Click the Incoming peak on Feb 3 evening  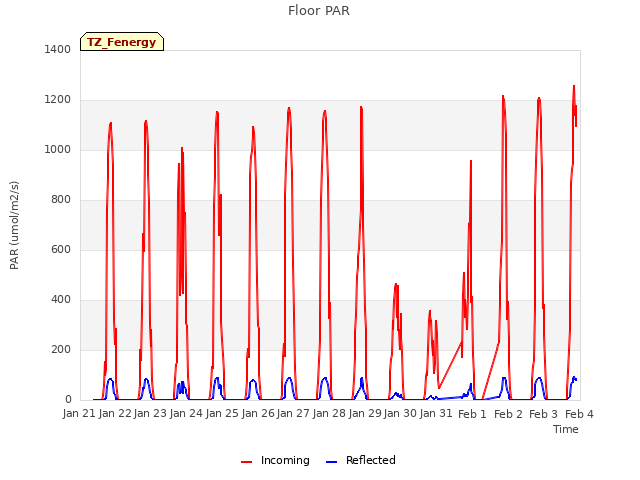coord(574,86)
